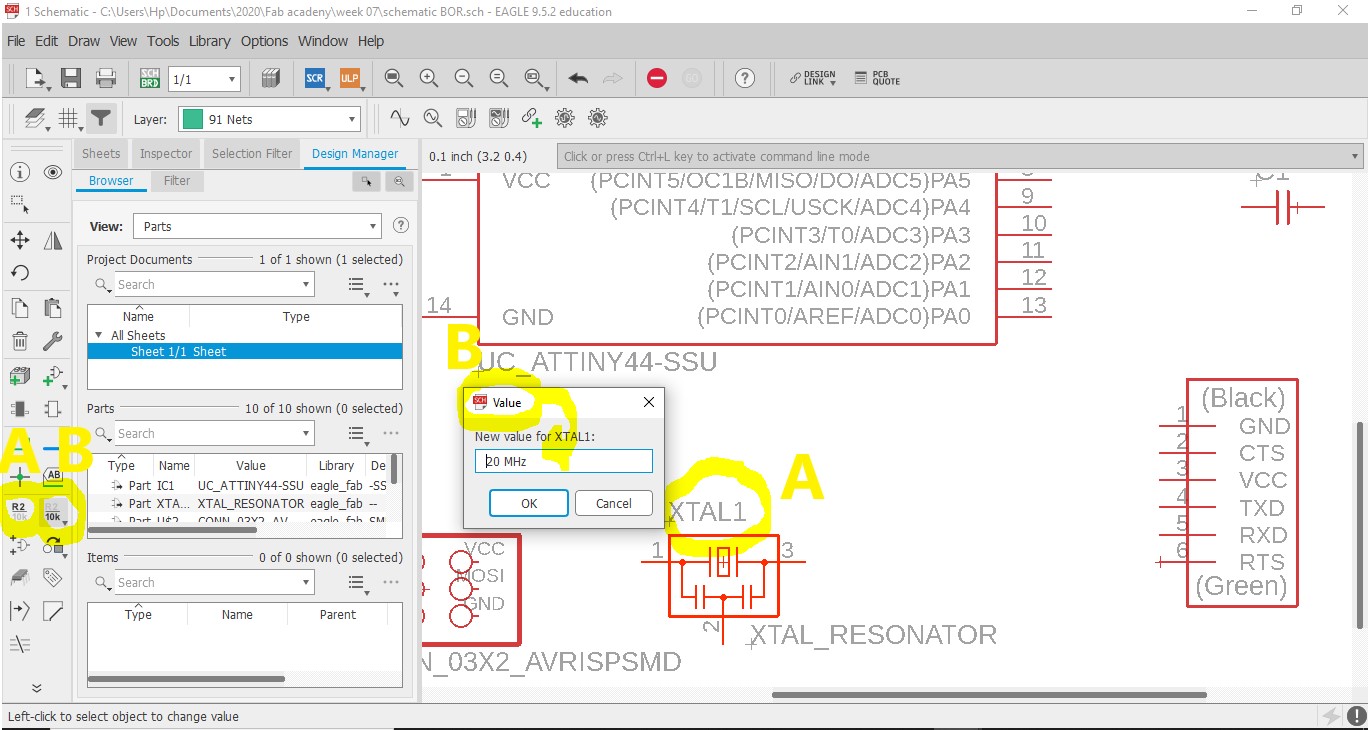The height and width of the screenshot is (730, 1368).
Task: Select the Name tool R2 icon
Action: [19, 511]
